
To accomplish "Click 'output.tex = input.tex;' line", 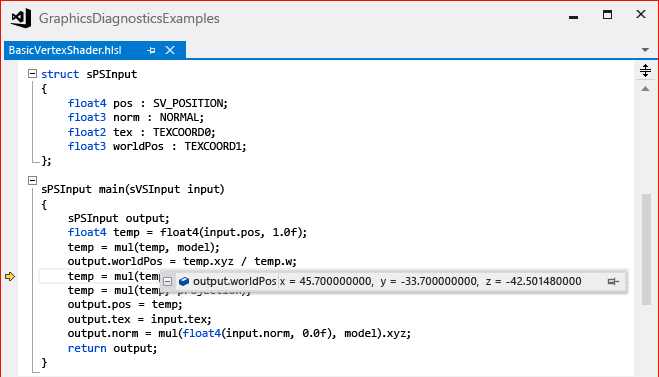I will pyautogui.click(x=140, y=319).
